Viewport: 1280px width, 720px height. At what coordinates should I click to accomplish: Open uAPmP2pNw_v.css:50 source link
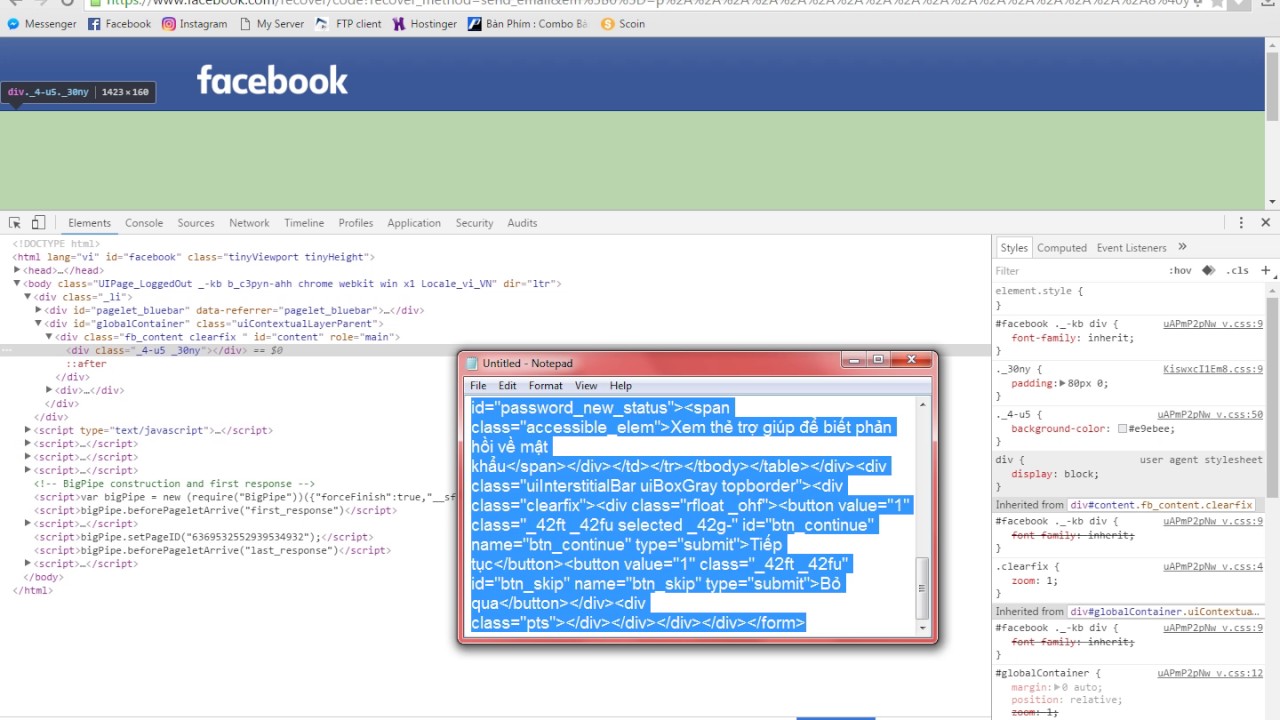click(1210, 414)
